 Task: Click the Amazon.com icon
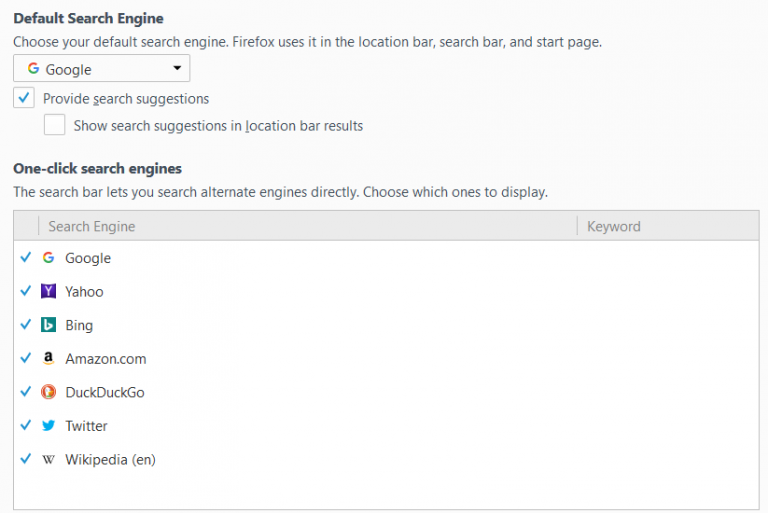click(48, 359)
